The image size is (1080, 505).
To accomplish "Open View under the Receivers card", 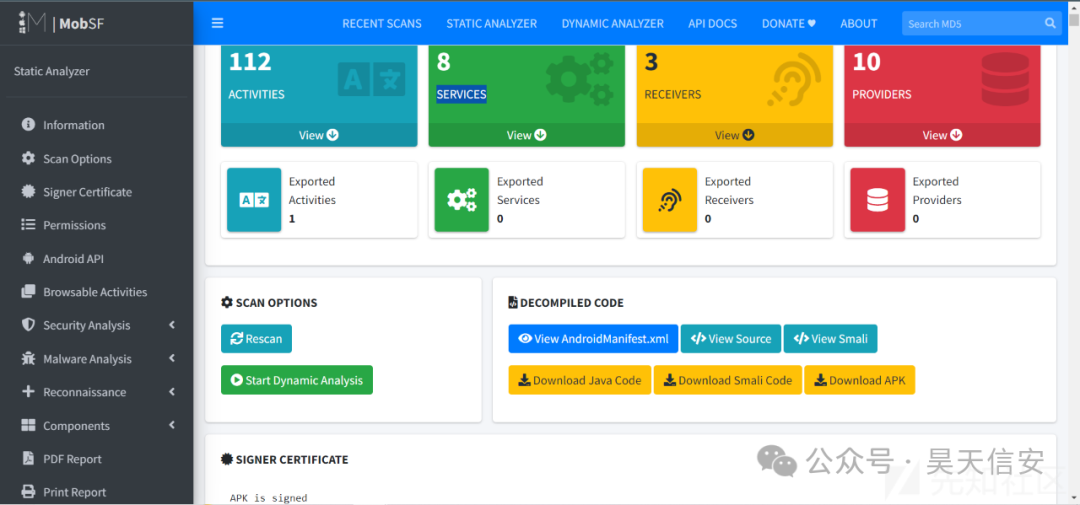I will 734,135.
